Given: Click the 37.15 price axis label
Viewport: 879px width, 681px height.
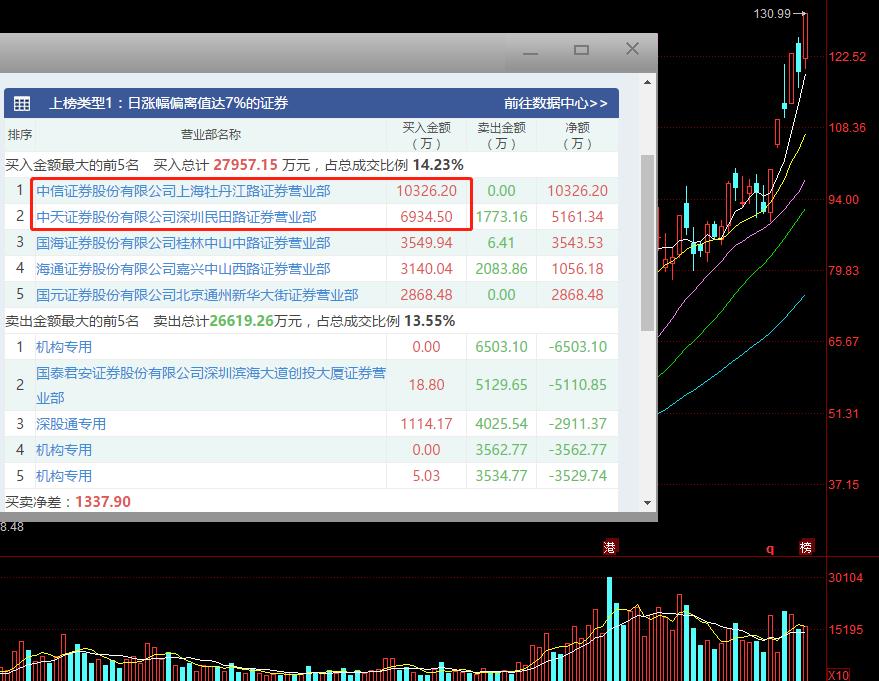Looking at the screenshot, I should (x=844, y=485).
